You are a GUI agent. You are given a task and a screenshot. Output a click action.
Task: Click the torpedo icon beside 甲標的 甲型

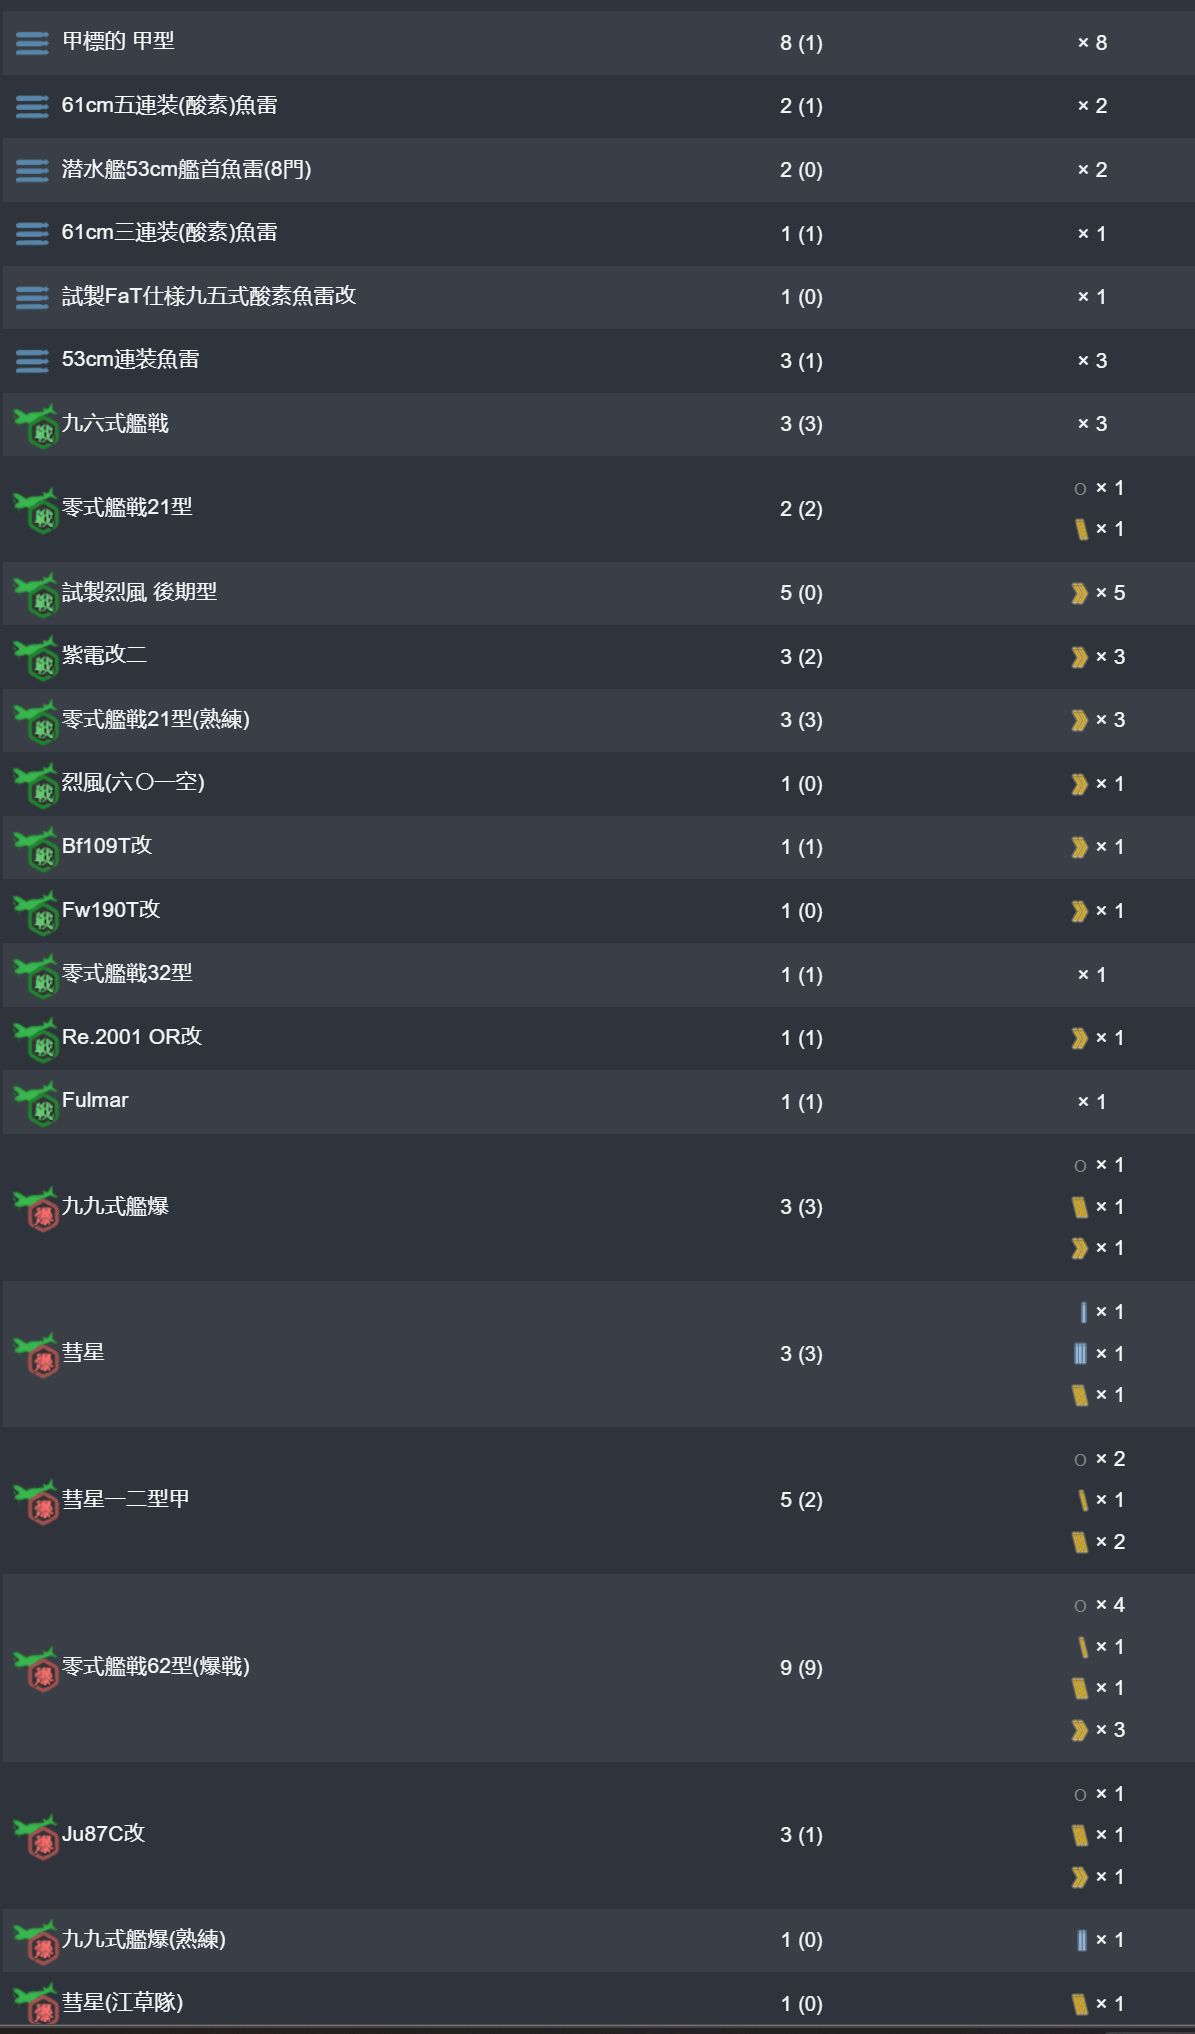[32, 43]
